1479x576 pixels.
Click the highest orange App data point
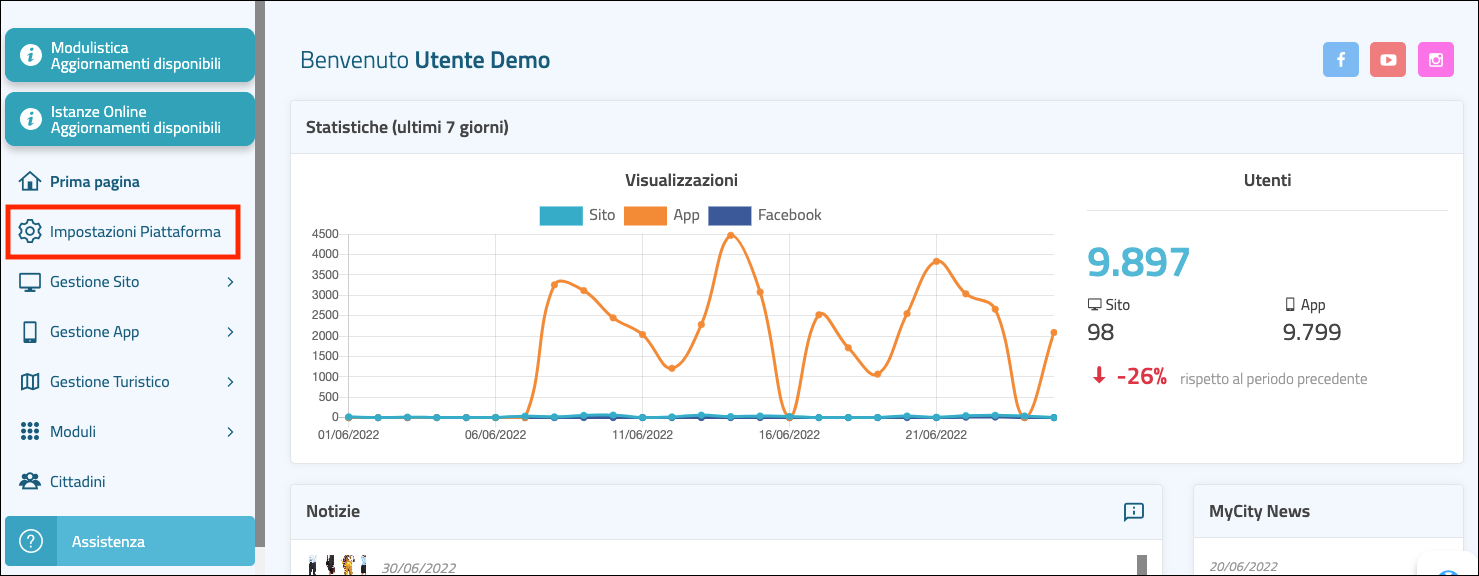click(730, 236)
